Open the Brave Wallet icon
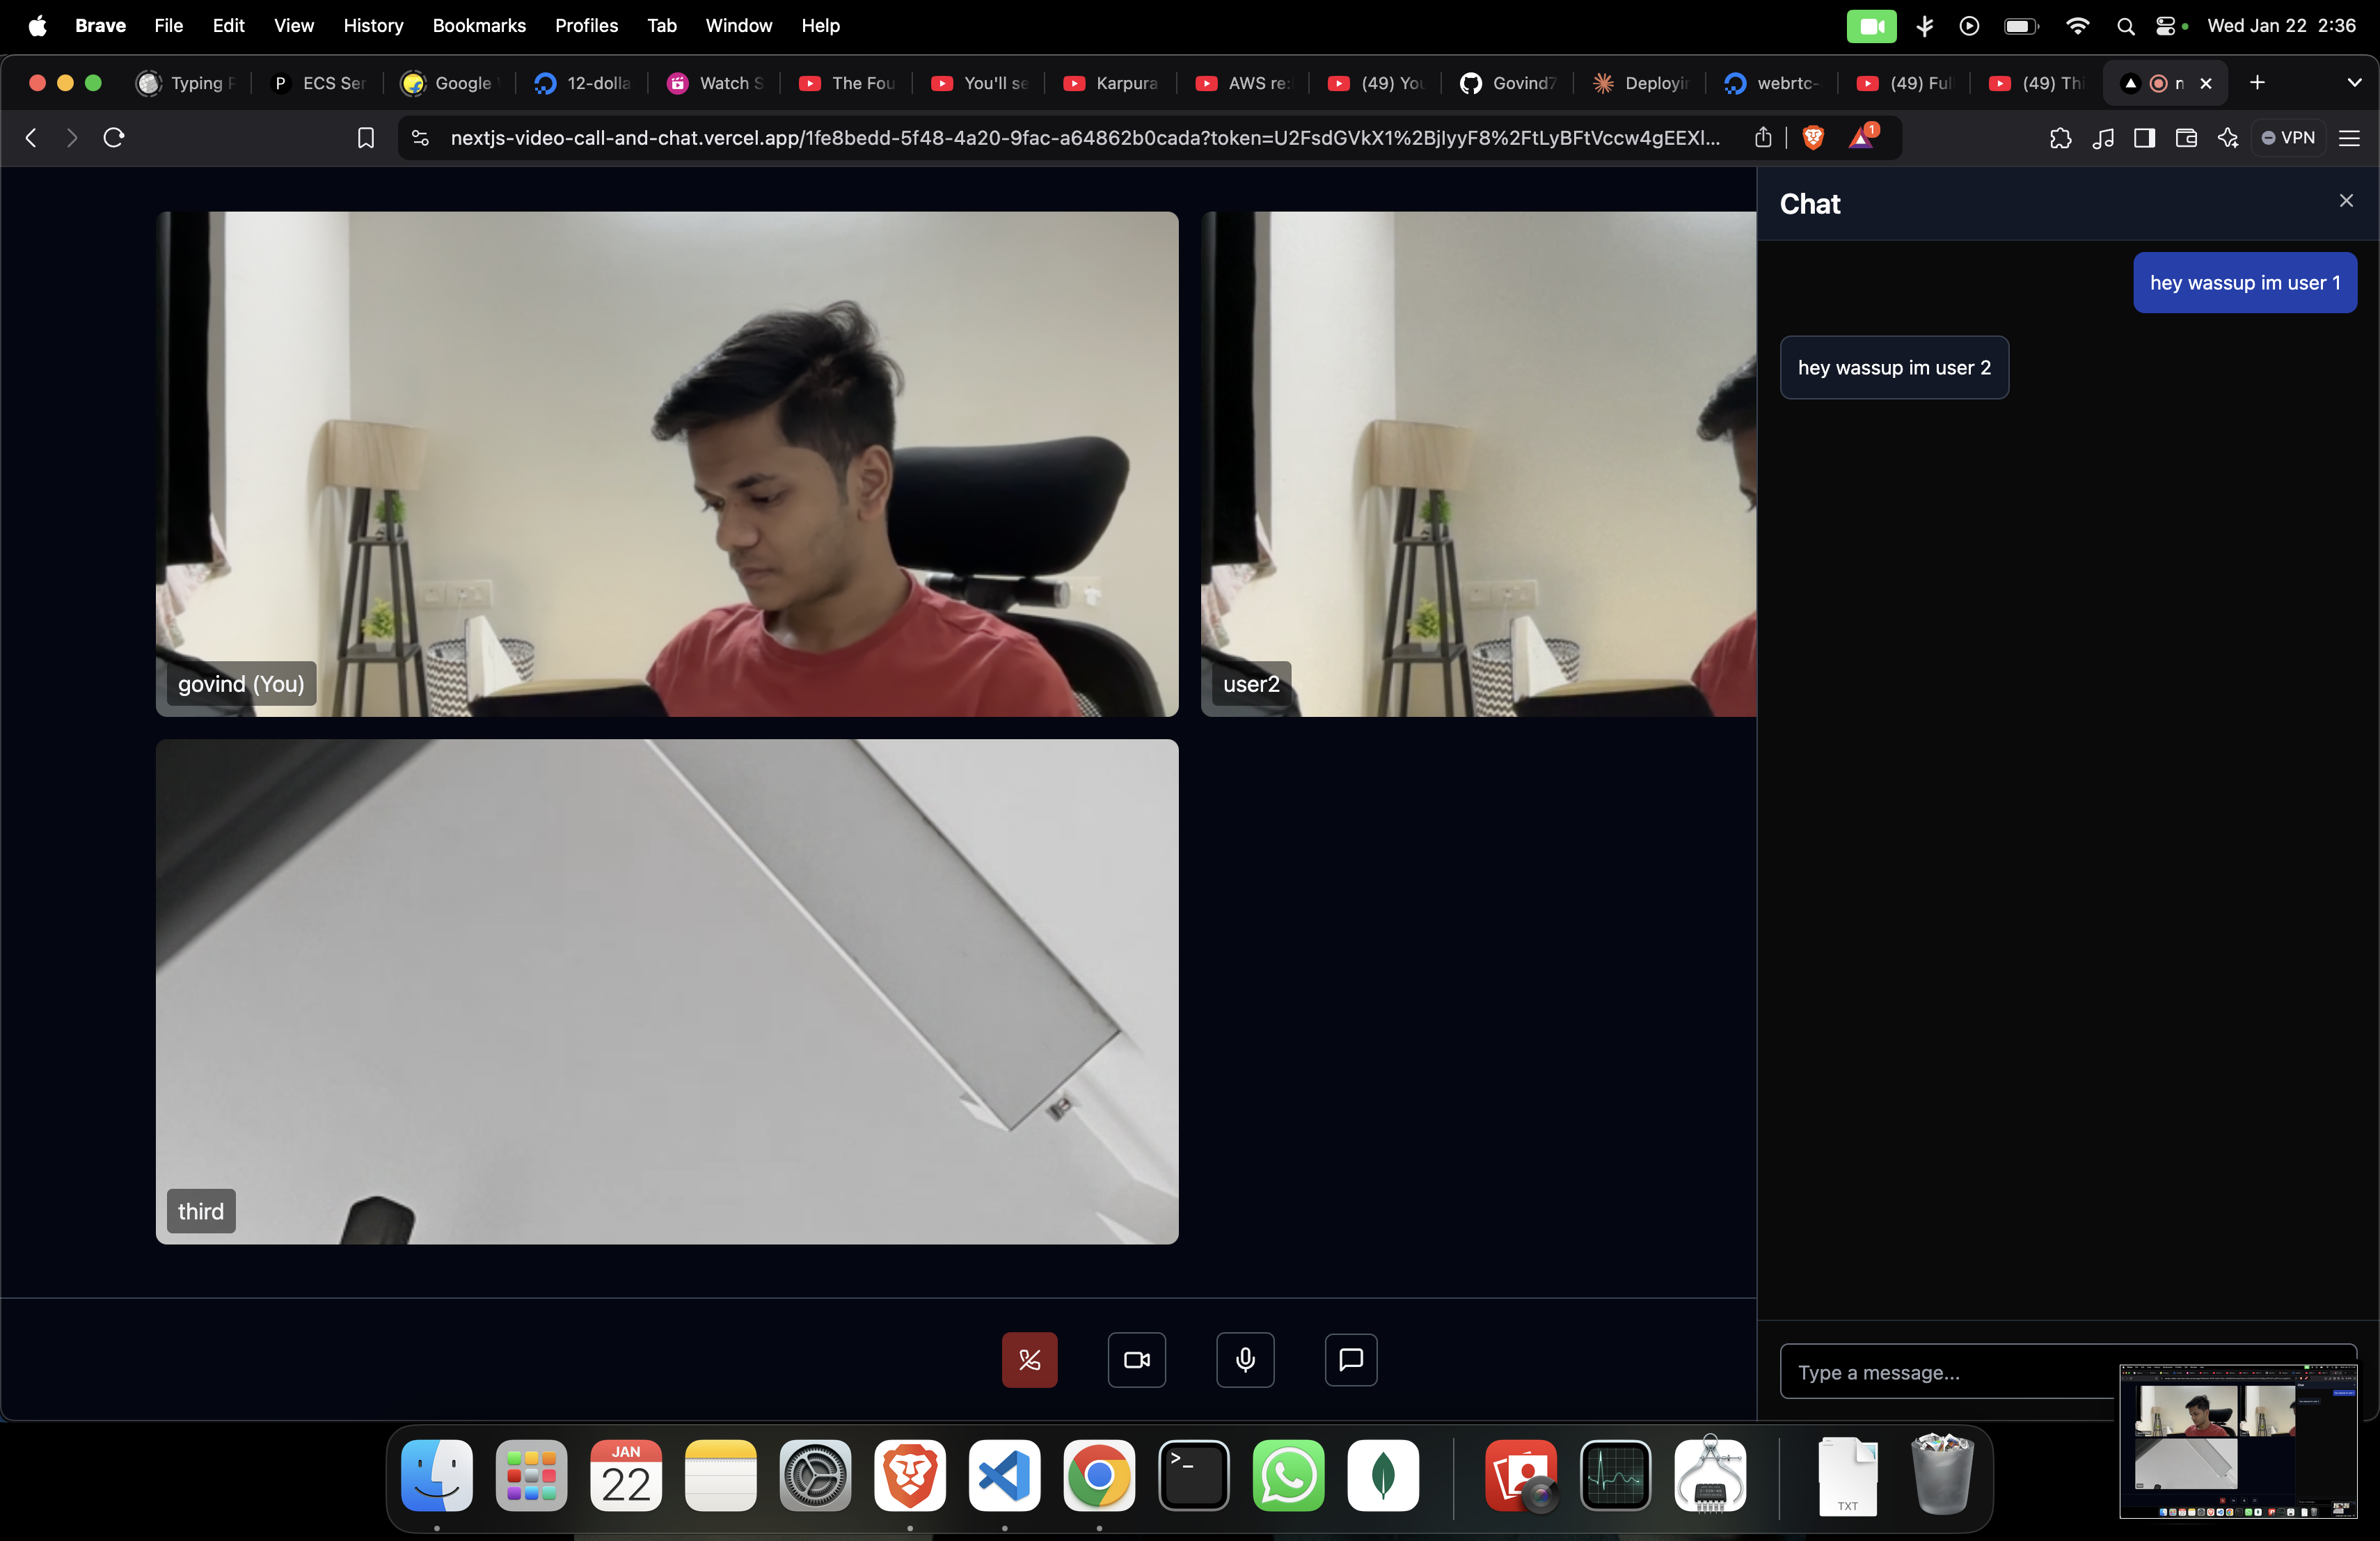This screenshot has height=1541, width=2380. point(2185,138)
